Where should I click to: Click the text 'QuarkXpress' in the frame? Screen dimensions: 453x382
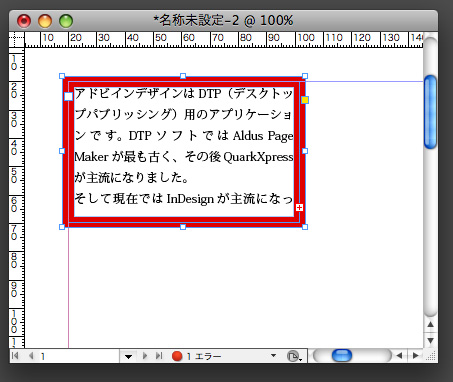[x=258, y=157]
